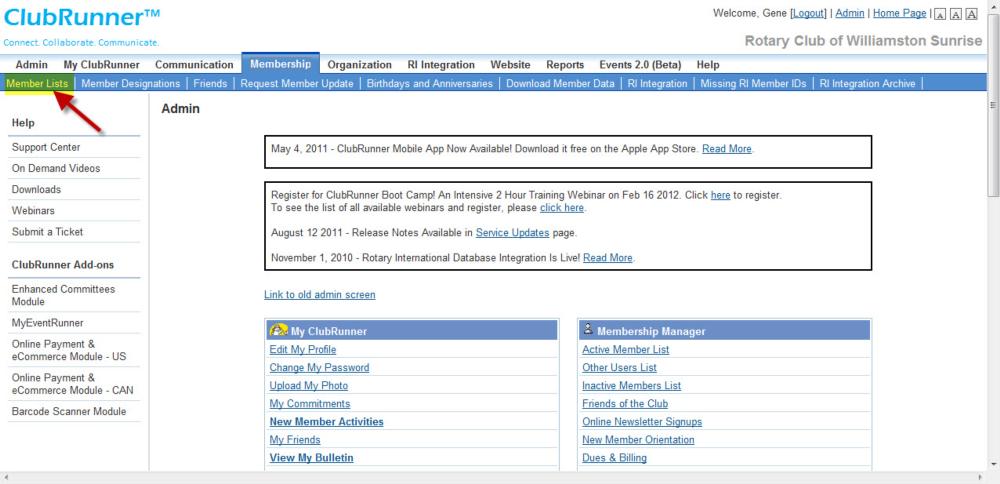The height and width of the screenshot is (484, 1000).
Task: Open Downloads in the sidebar
Action: click(36, 189)
